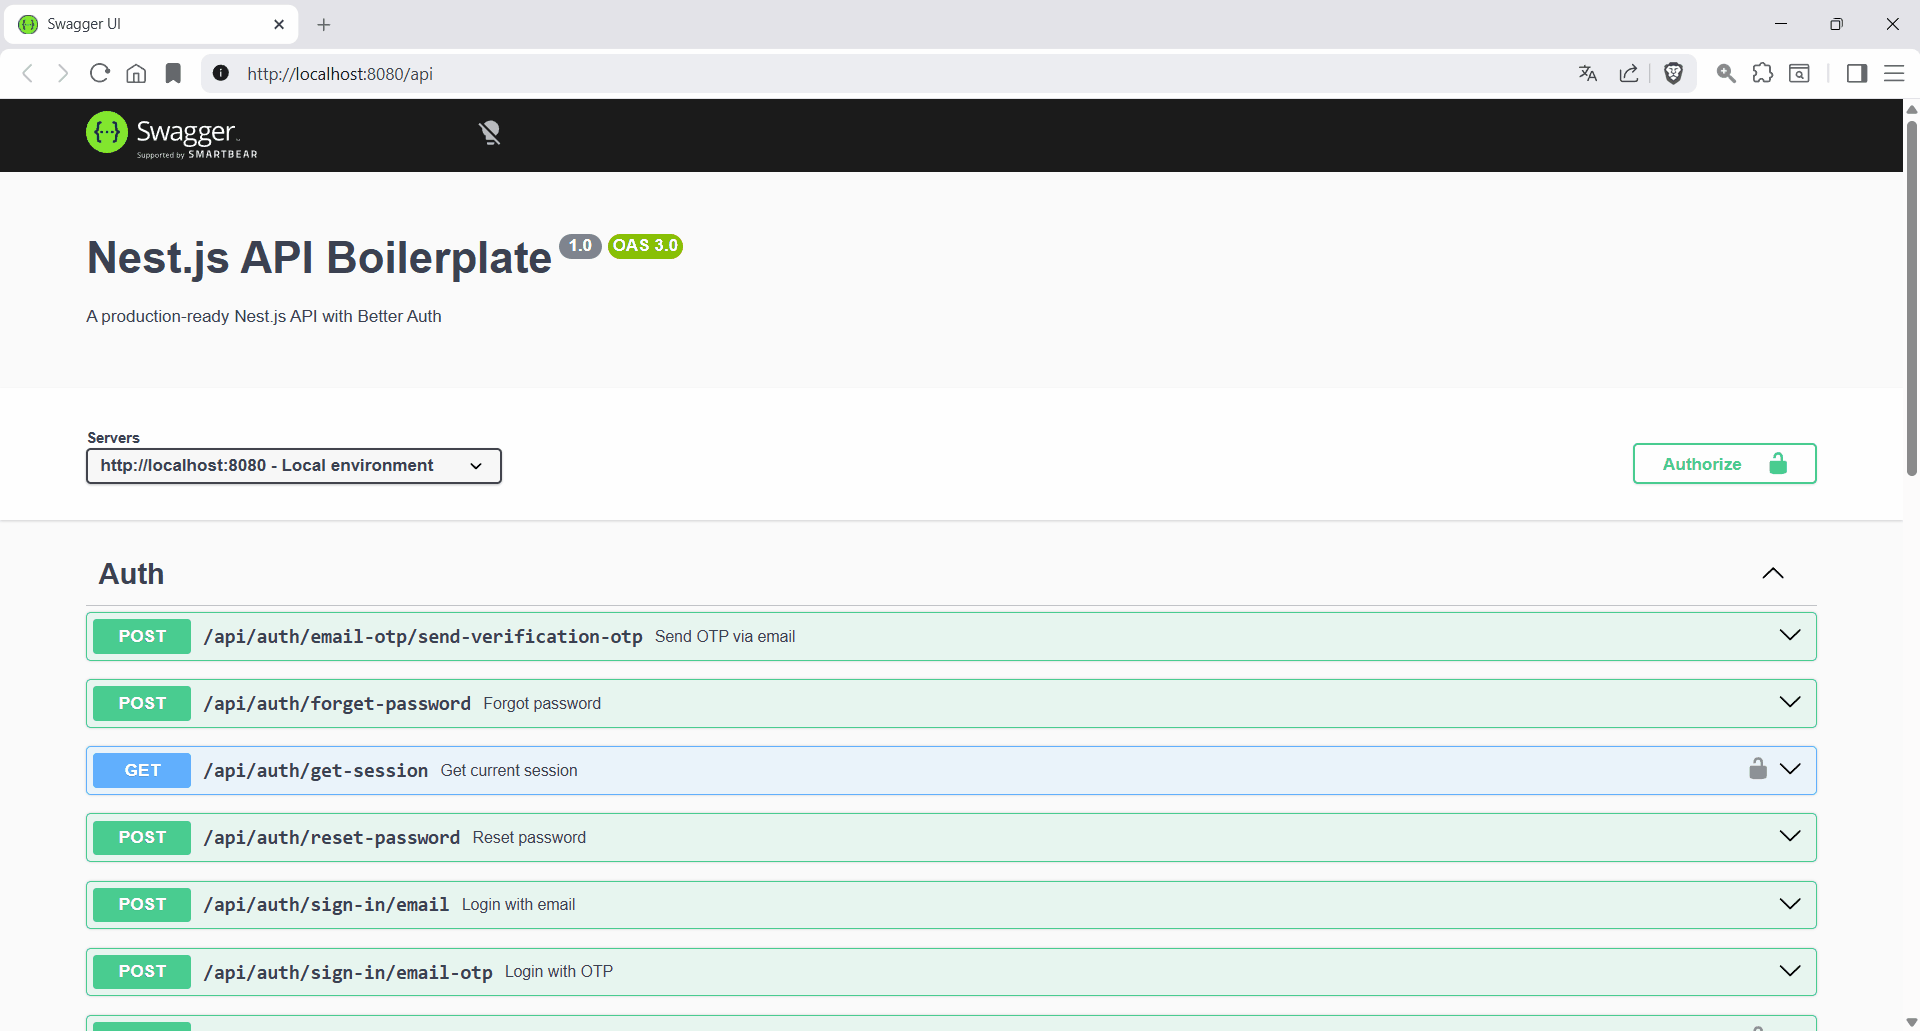
Task: Open Brave Shields lion icon
Action: [1673, 73]
